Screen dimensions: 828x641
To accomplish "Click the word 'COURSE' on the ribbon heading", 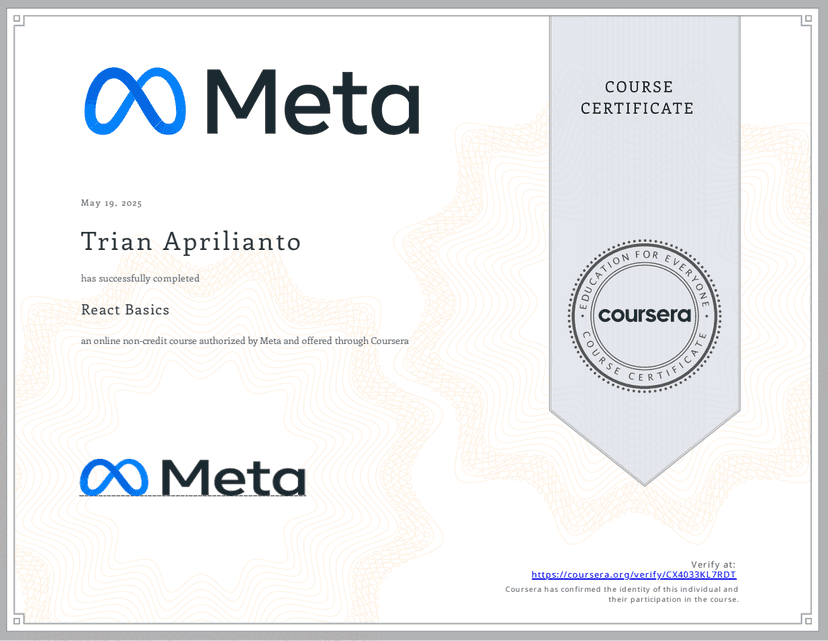I will point(638,87).
